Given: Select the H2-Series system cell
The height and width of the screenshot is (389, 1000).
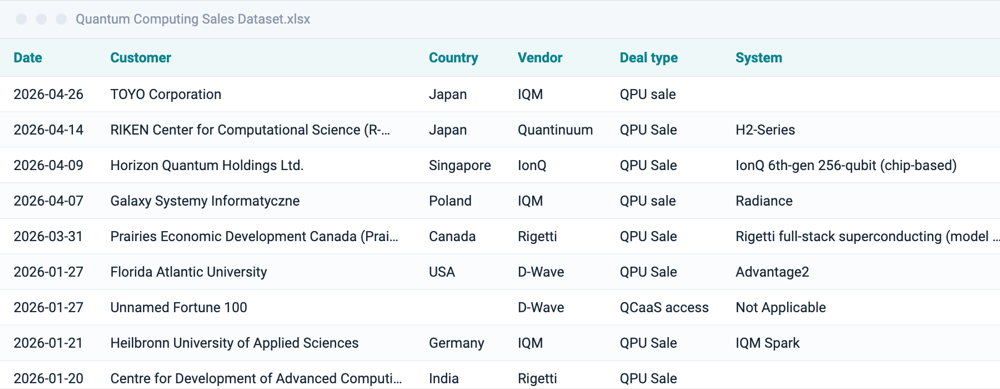Looking at the screenshot, I should click(x=765, y=130).
